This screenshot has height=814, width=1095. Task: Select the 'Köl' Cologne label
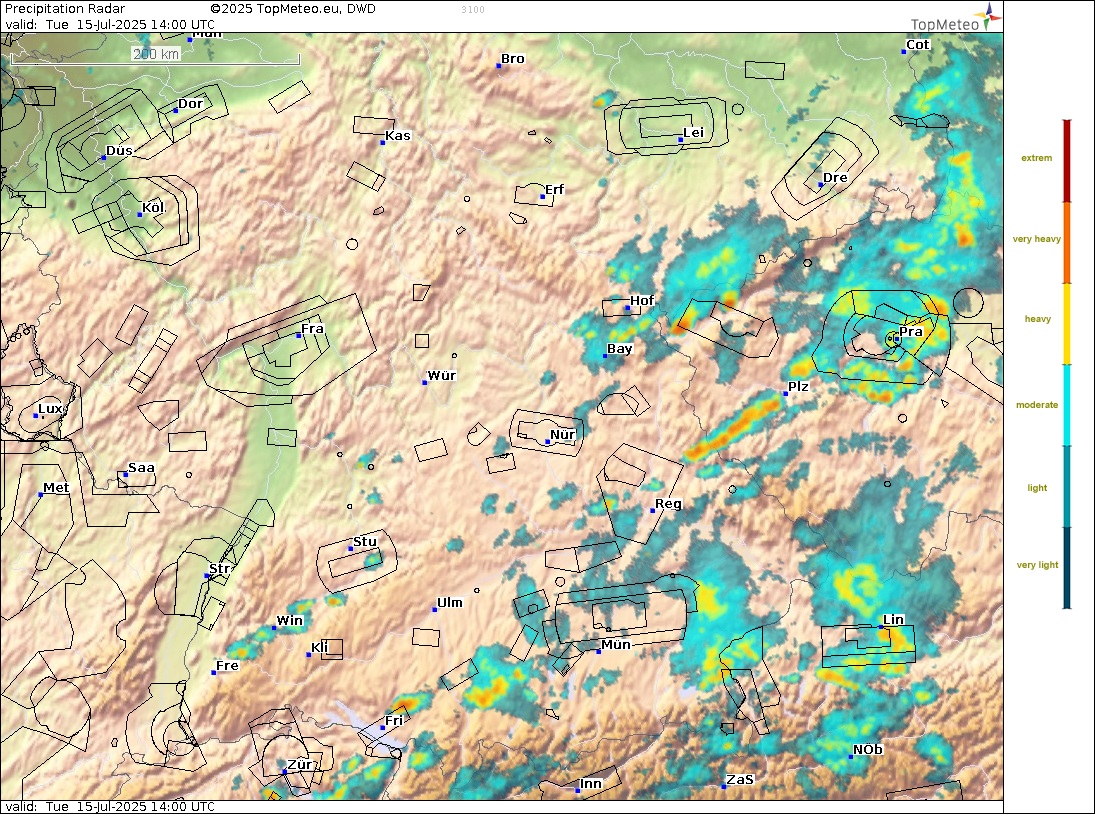pos(153,207)
